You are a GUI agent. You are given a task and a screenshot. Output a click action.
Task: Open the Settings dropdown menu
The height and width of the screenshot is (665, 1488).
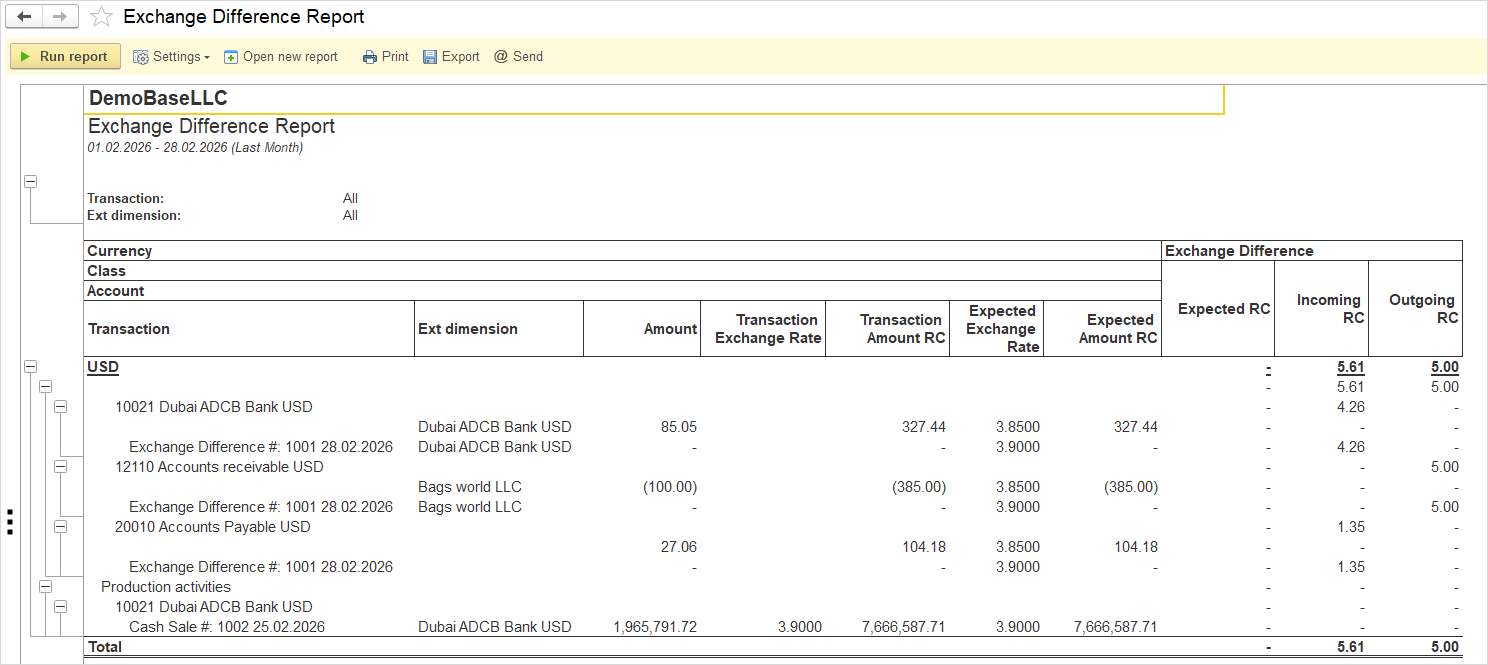(x=207, y=57)
